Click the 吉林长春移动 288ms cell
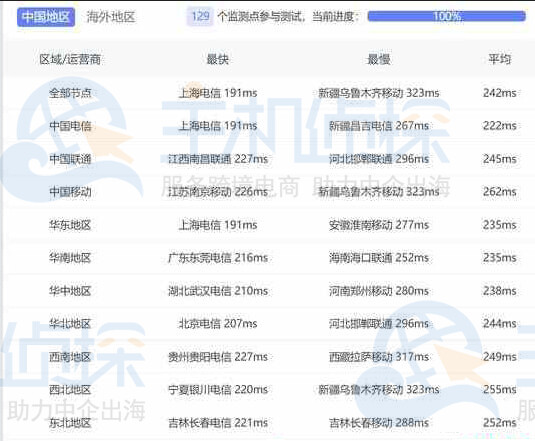 379,423
